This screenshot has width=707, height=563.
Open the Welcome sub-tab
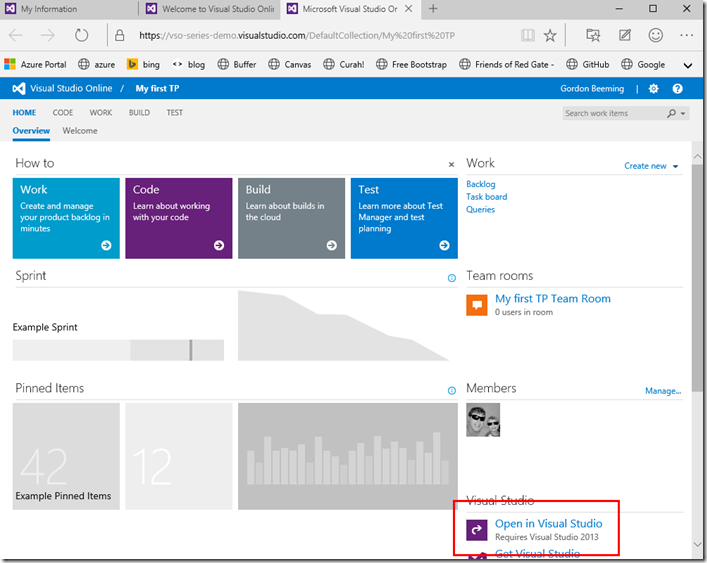click(80, 131)
